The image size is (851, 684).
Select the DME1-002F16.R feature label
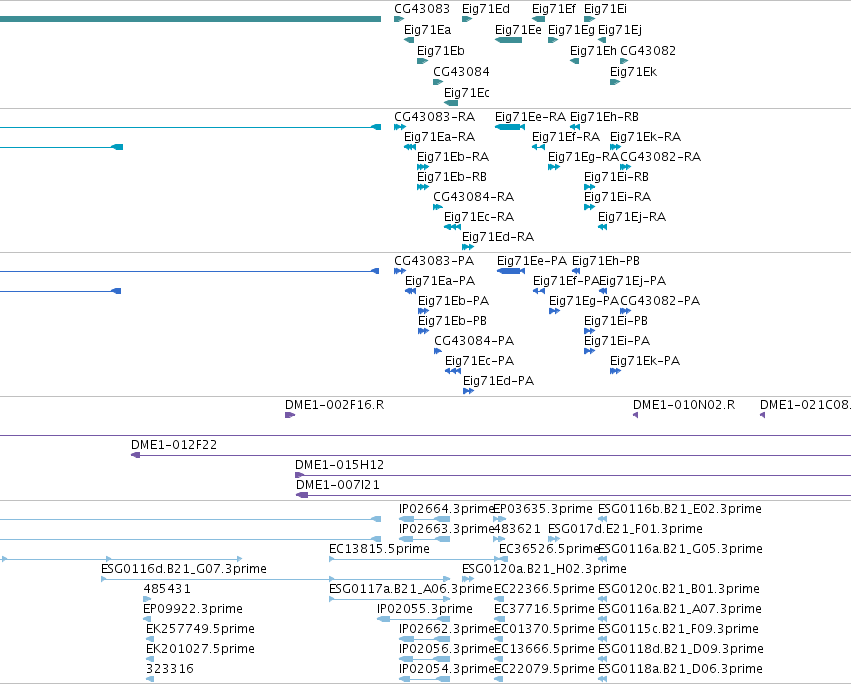point(334,406)
